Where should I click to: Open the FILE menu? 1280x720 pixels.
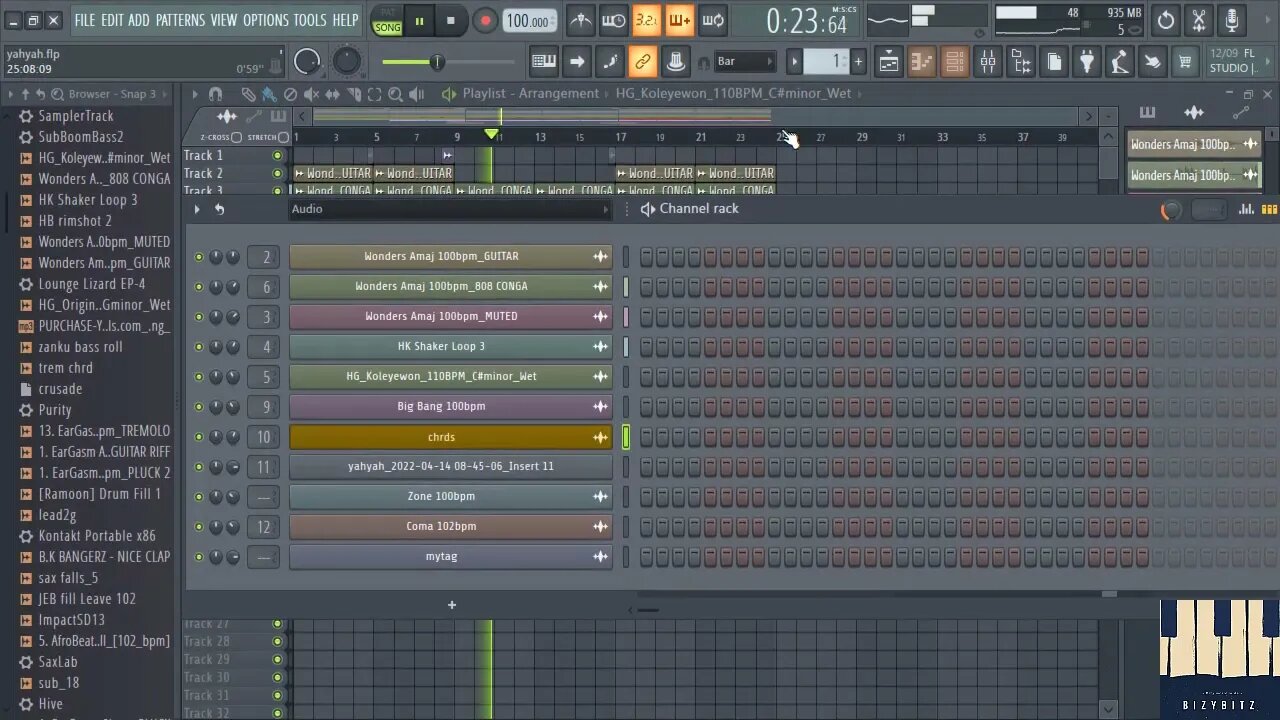click(x=85, y=20)
